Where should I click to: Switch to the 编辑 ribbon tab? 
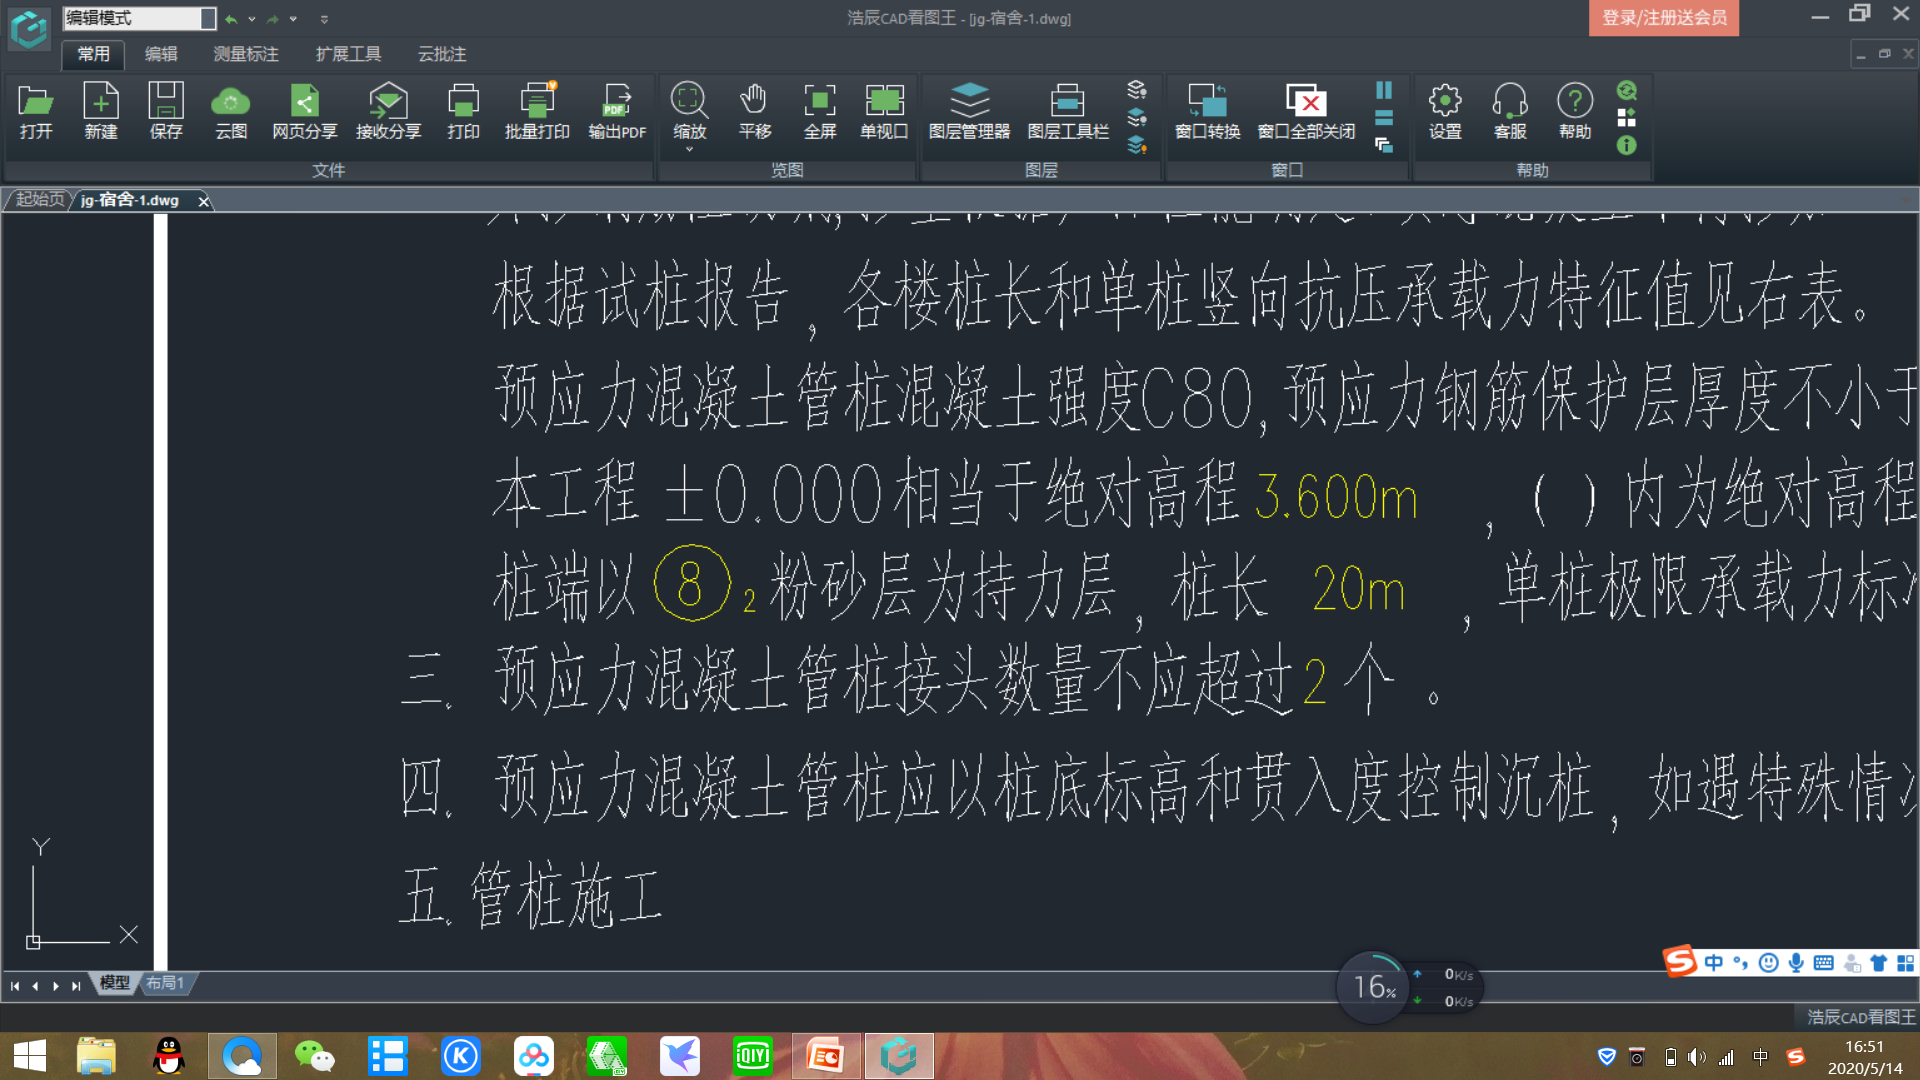[x=161, y=54]
